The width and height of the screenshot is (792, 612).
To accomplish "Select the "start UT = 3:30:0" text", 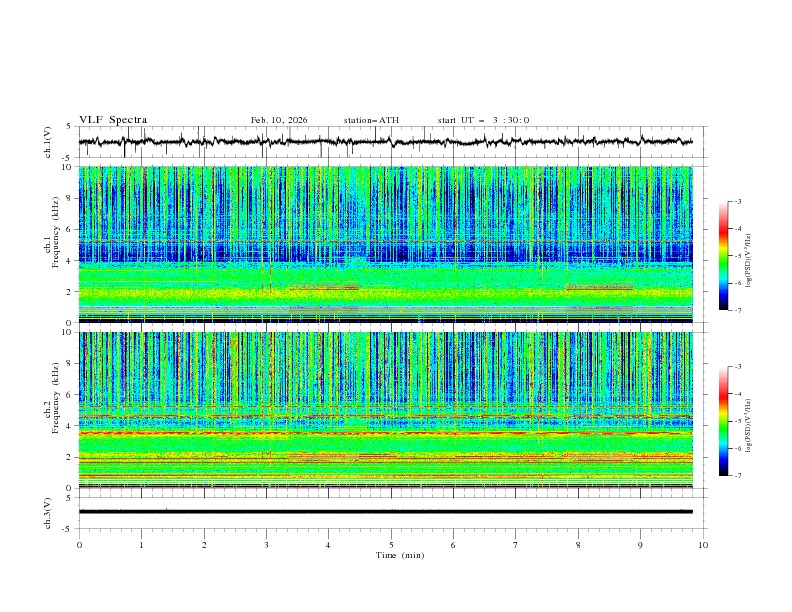I will [x=483, y=120].
